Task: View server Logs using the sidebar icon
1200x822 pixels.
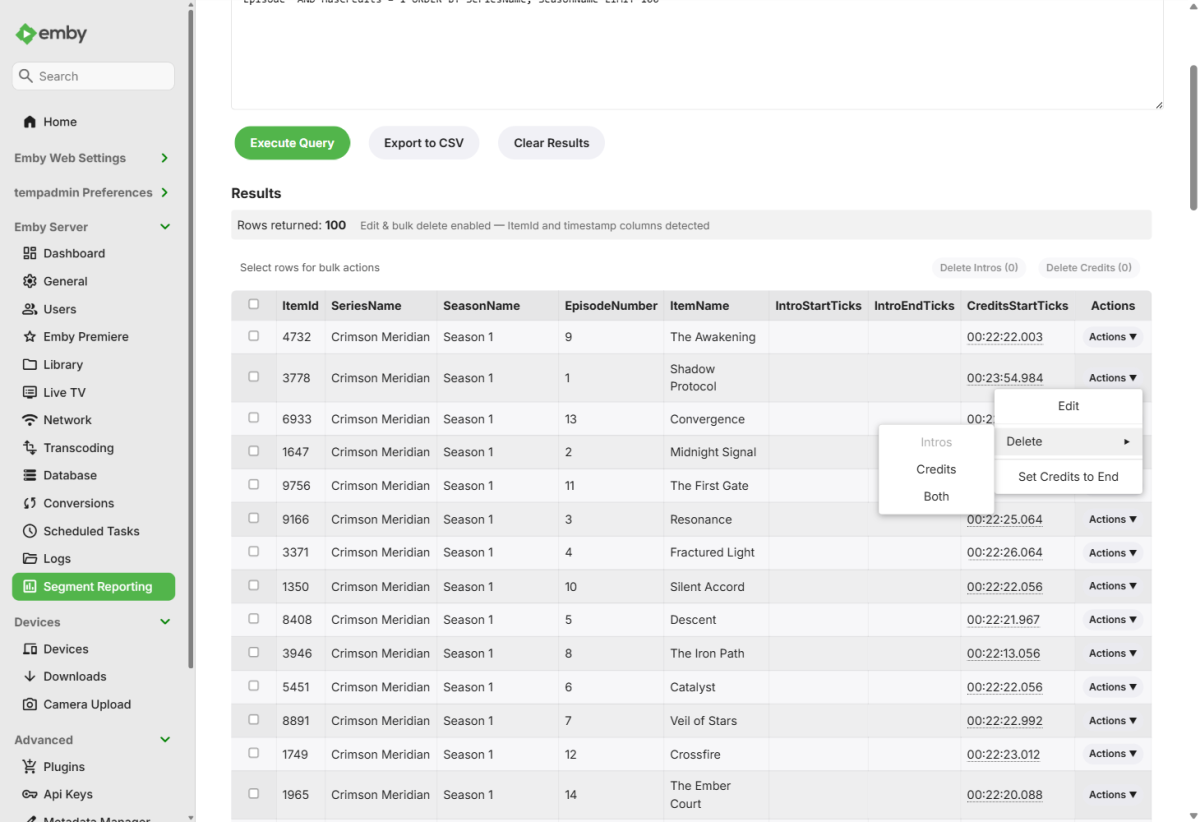Action: [x=30, y=559]
